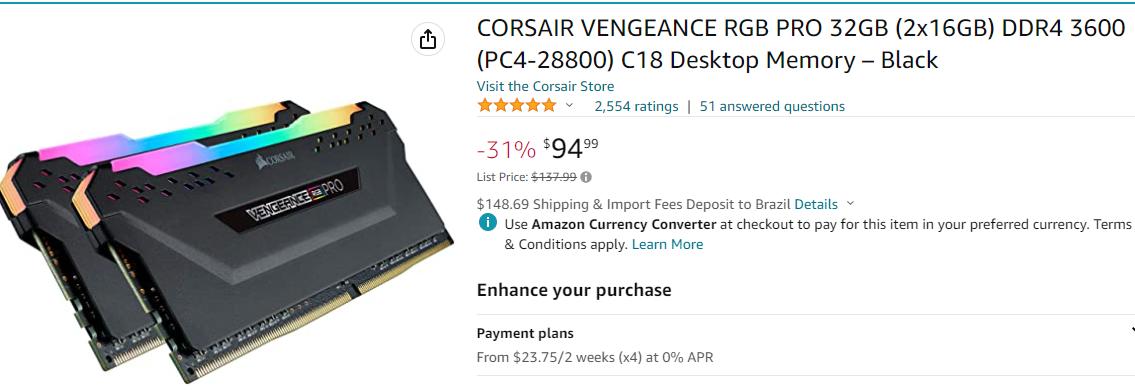Click the -31% discount label
The image size is (1135, 390).
(506, 150)
